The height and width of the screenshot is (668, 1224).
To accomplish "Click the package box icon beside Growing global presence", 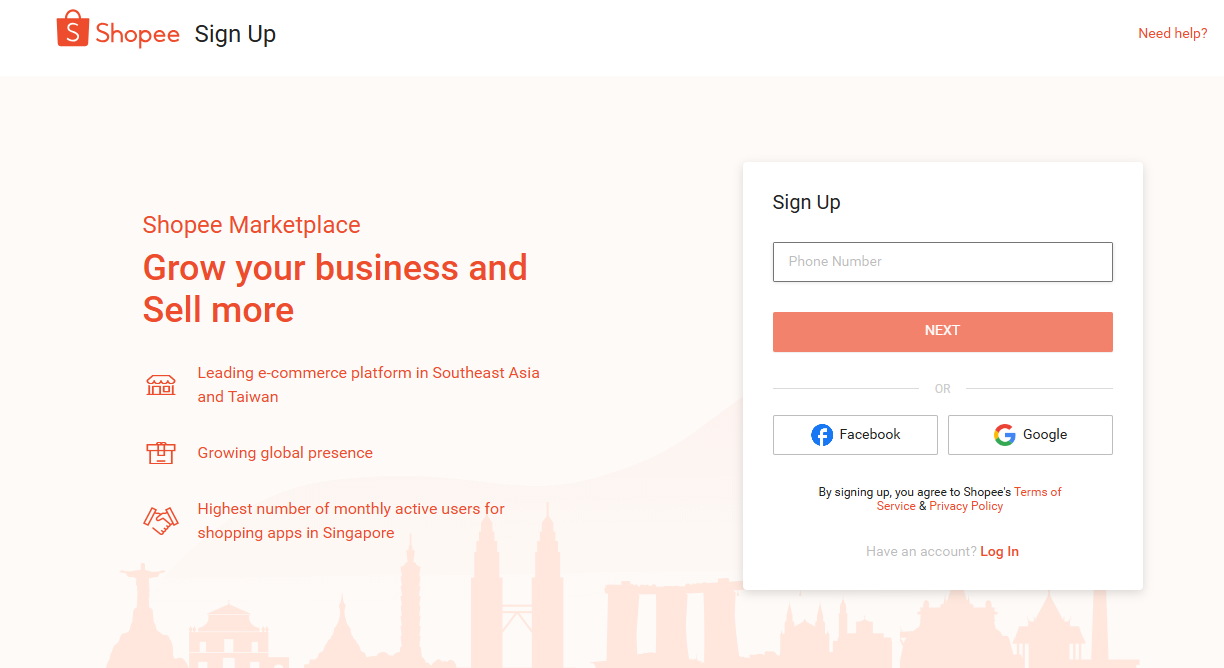I will (161, 453).
